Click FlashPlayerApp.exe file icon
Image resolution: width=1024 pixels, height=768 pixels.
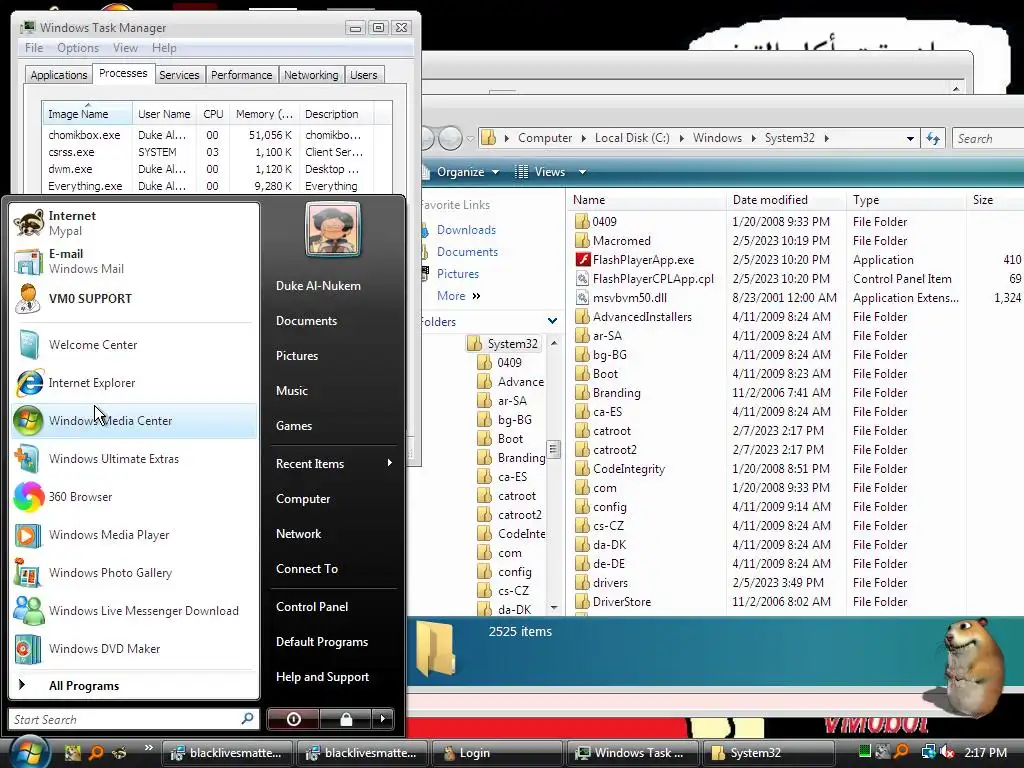(x=583, y=260)
